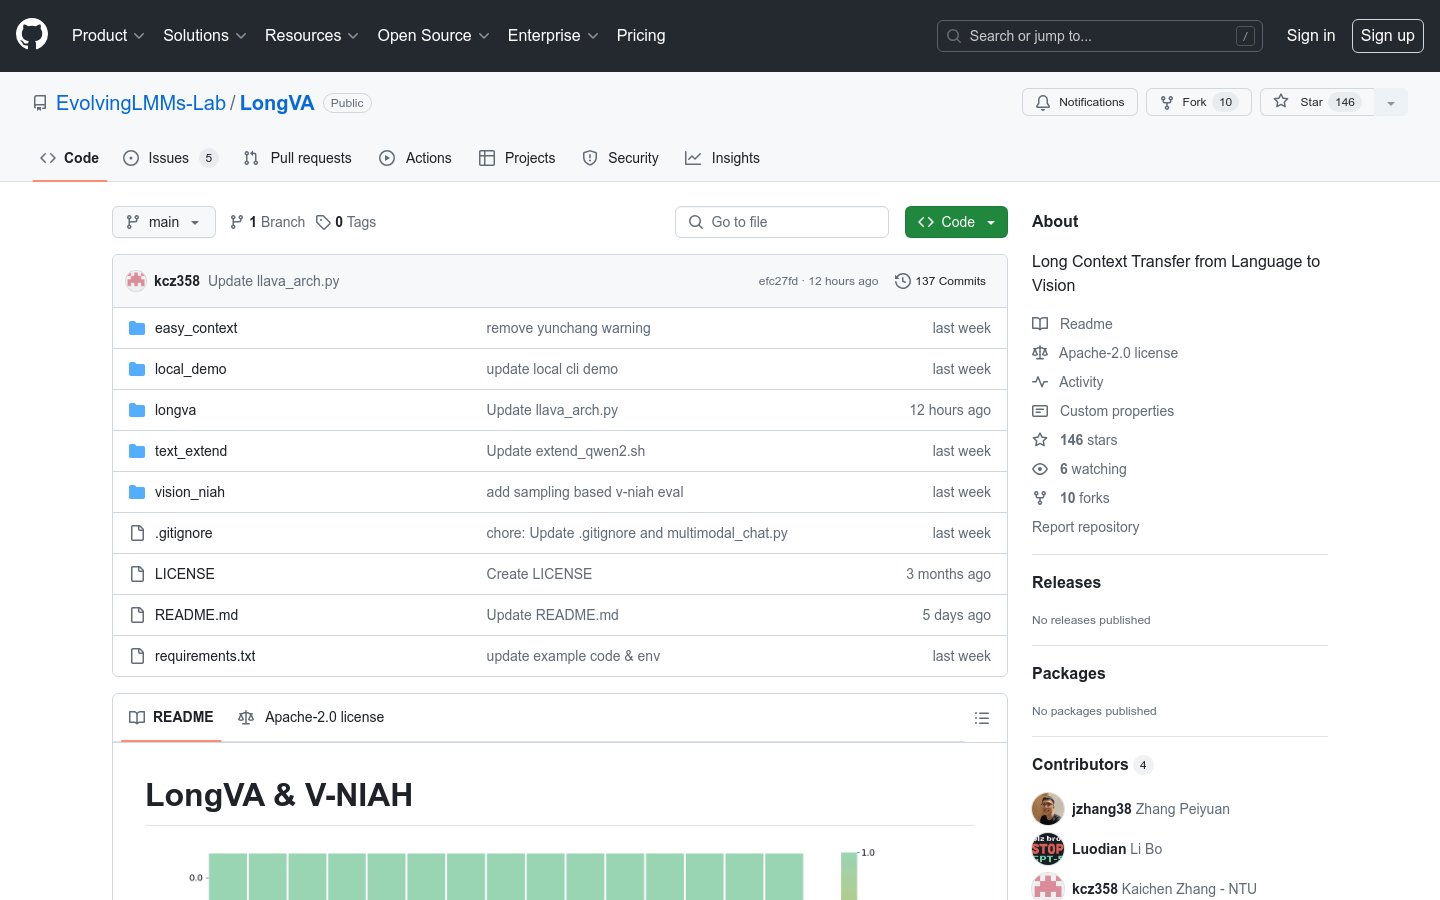Click the Report repository link
Image resolution: width=1440 pixels, height=900 pixels.
click(1085, 527)
